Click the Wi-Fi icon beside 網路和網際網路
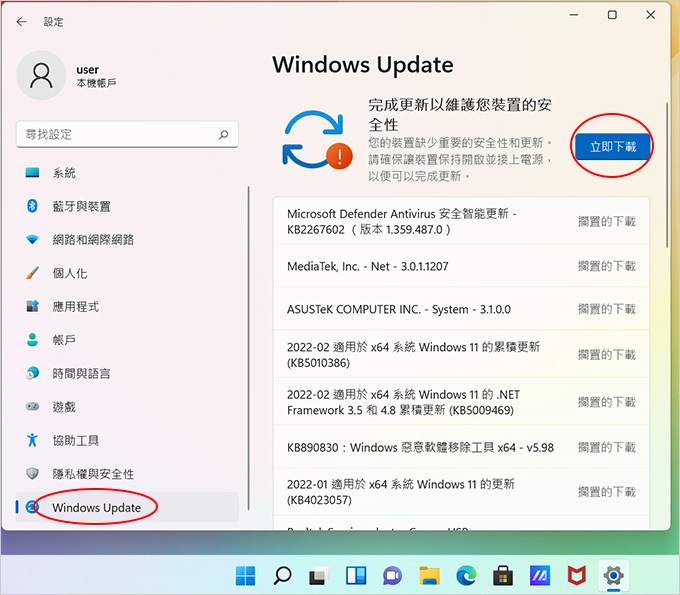This screenshot has width=680, height=595. pyautogui.click(x=33, y=239)
